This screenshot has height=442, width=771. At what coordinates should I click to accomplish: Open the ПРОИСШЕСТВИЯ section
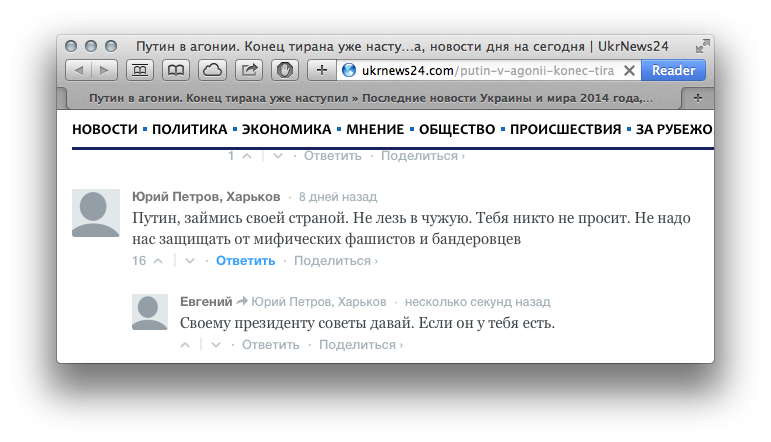tap(565, 129)
